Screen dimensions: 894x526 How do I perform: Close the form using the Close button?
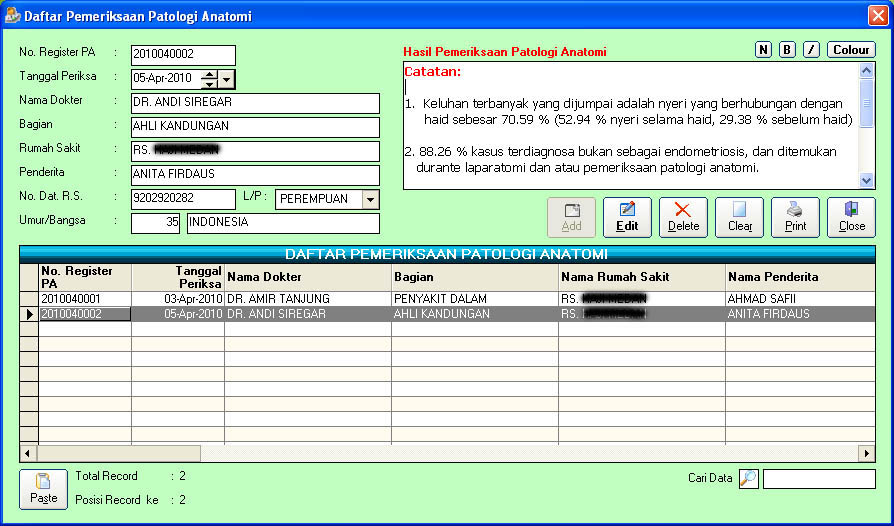pos(851,217)
